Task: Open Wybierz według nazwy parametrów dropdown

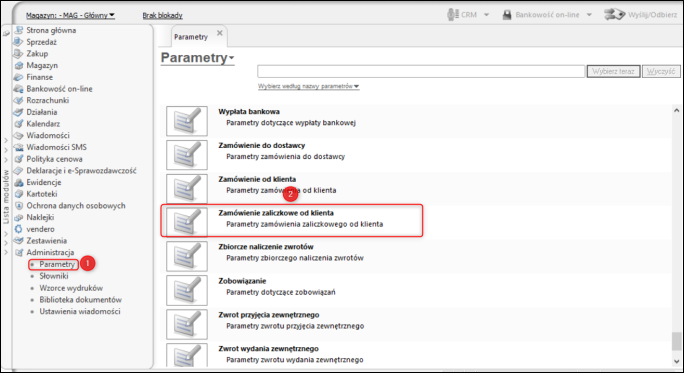Action: tap(308, 86)
